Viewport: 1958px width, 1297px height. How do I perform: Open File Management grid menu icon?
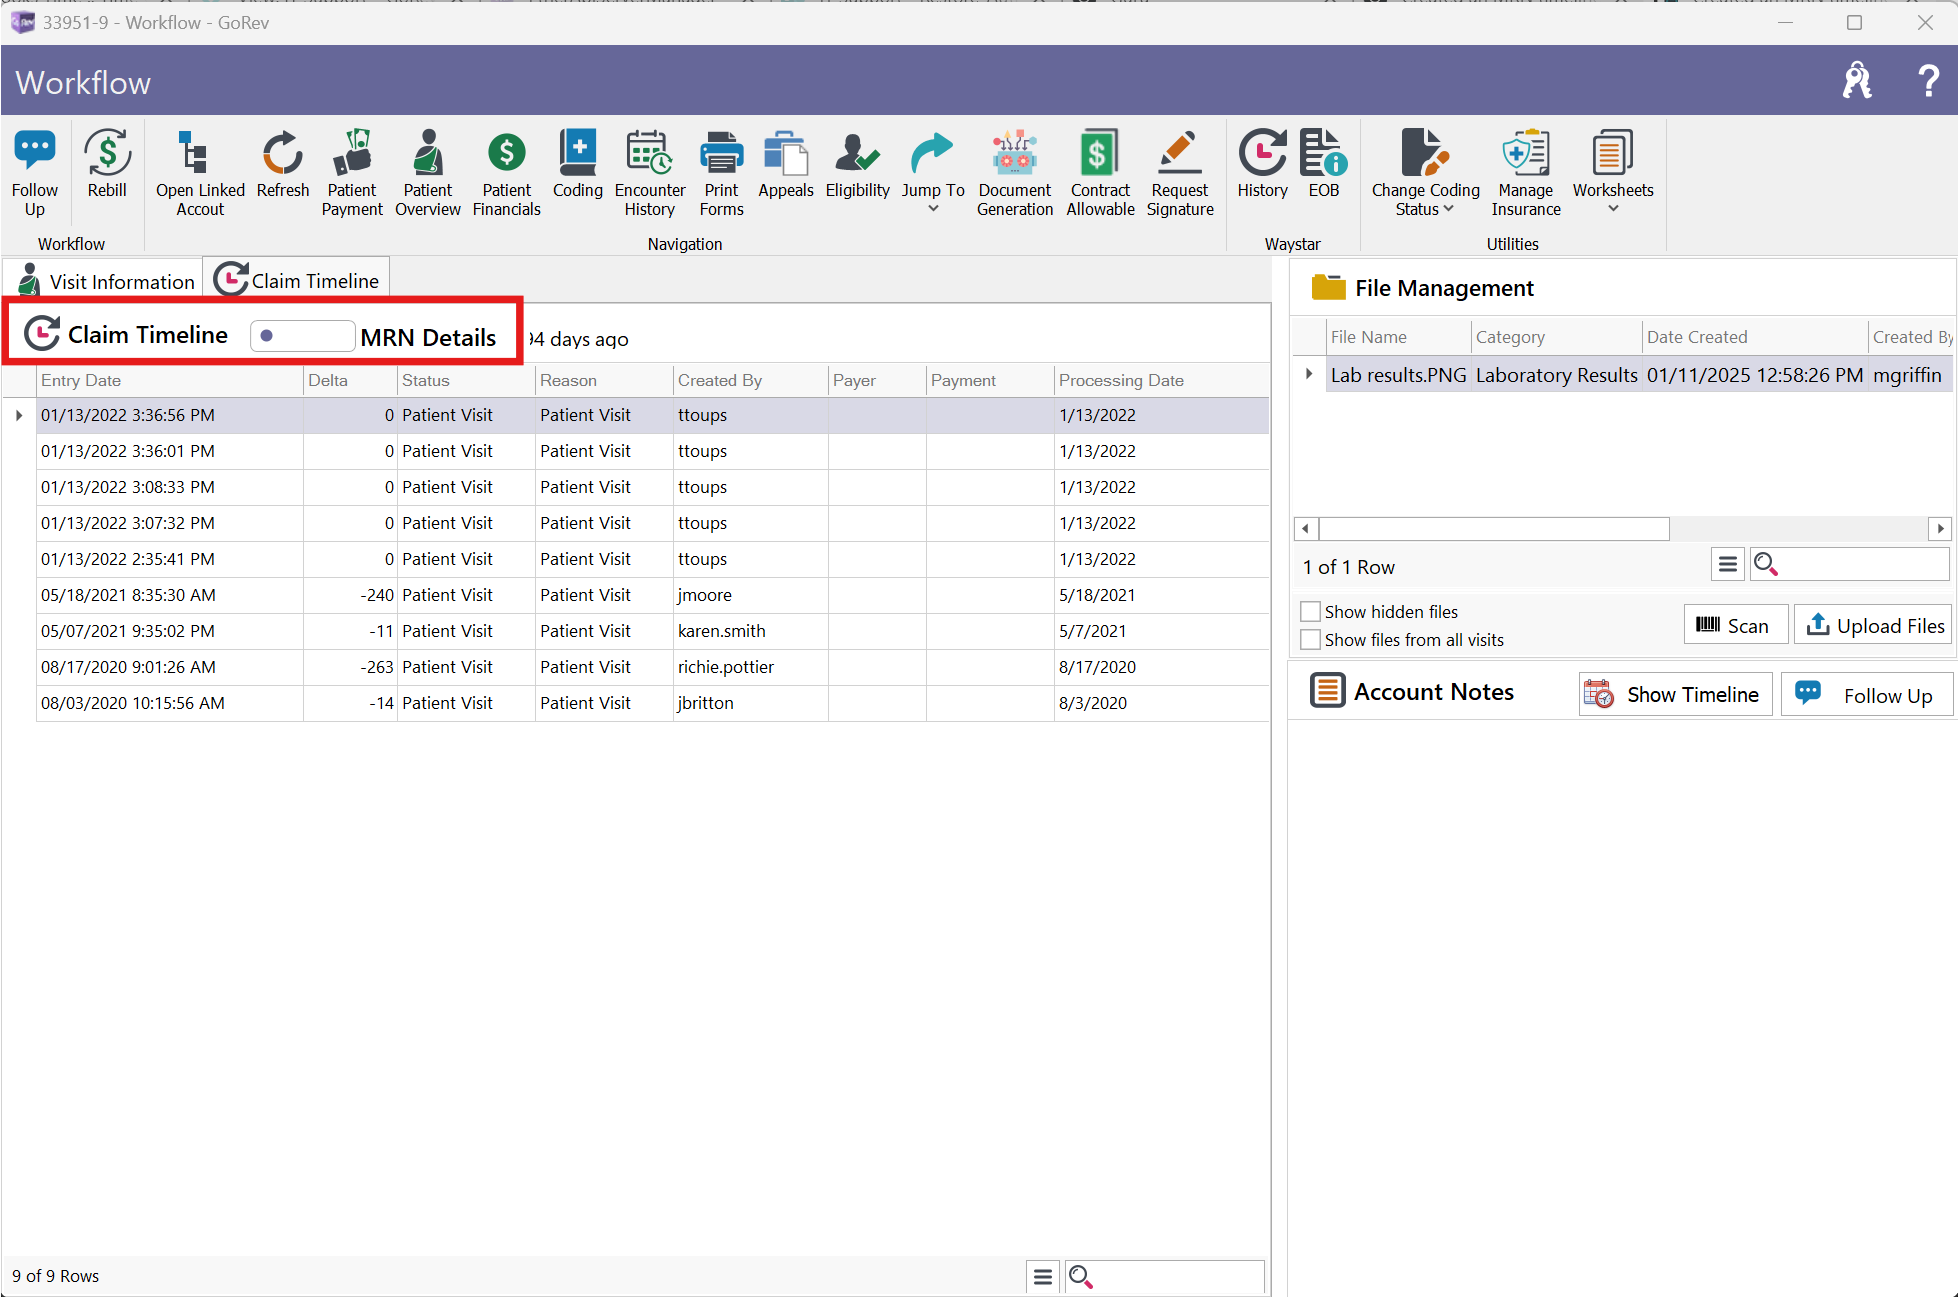tap(1727, 565)
